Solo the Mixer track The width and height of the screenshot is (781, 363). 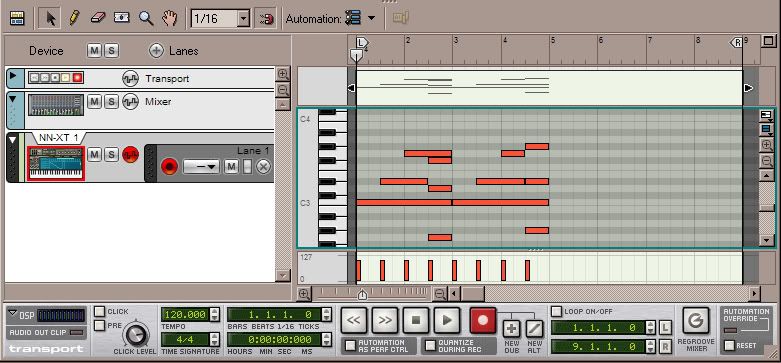111,102
